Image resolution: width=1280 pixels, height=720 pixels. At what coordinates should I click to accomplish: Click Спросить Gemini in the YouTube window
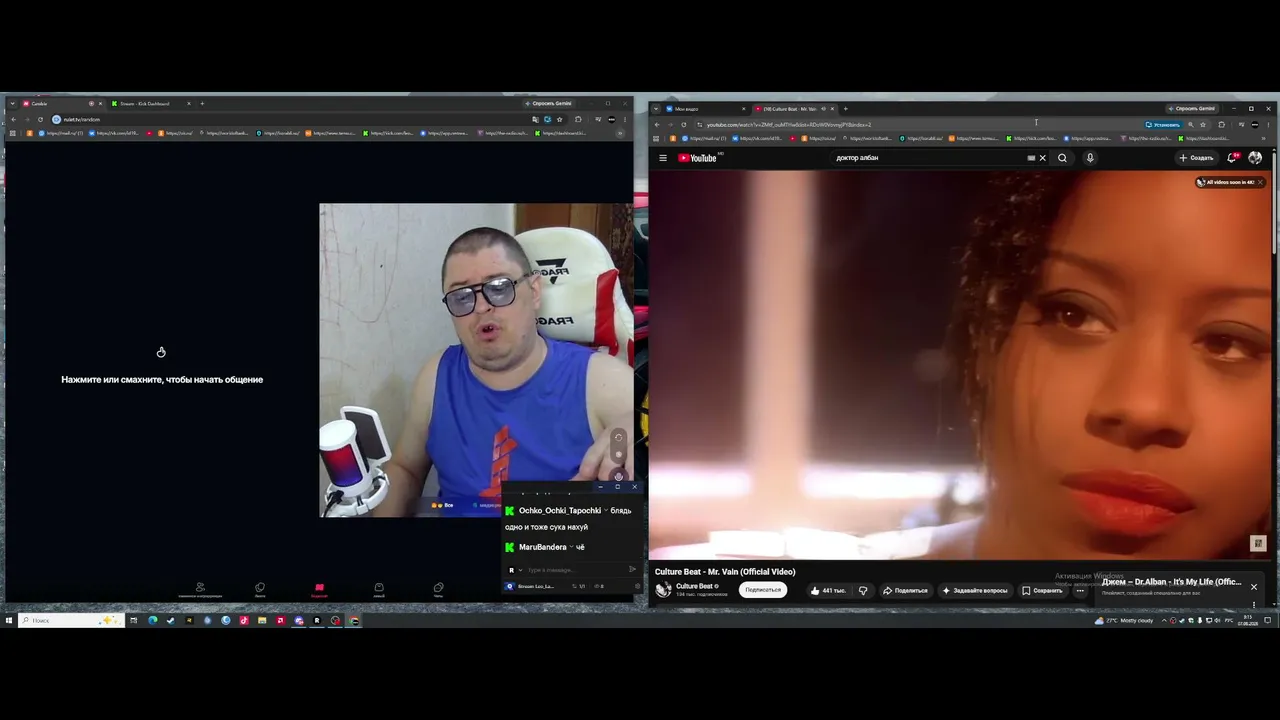[x=1192, y=108]
